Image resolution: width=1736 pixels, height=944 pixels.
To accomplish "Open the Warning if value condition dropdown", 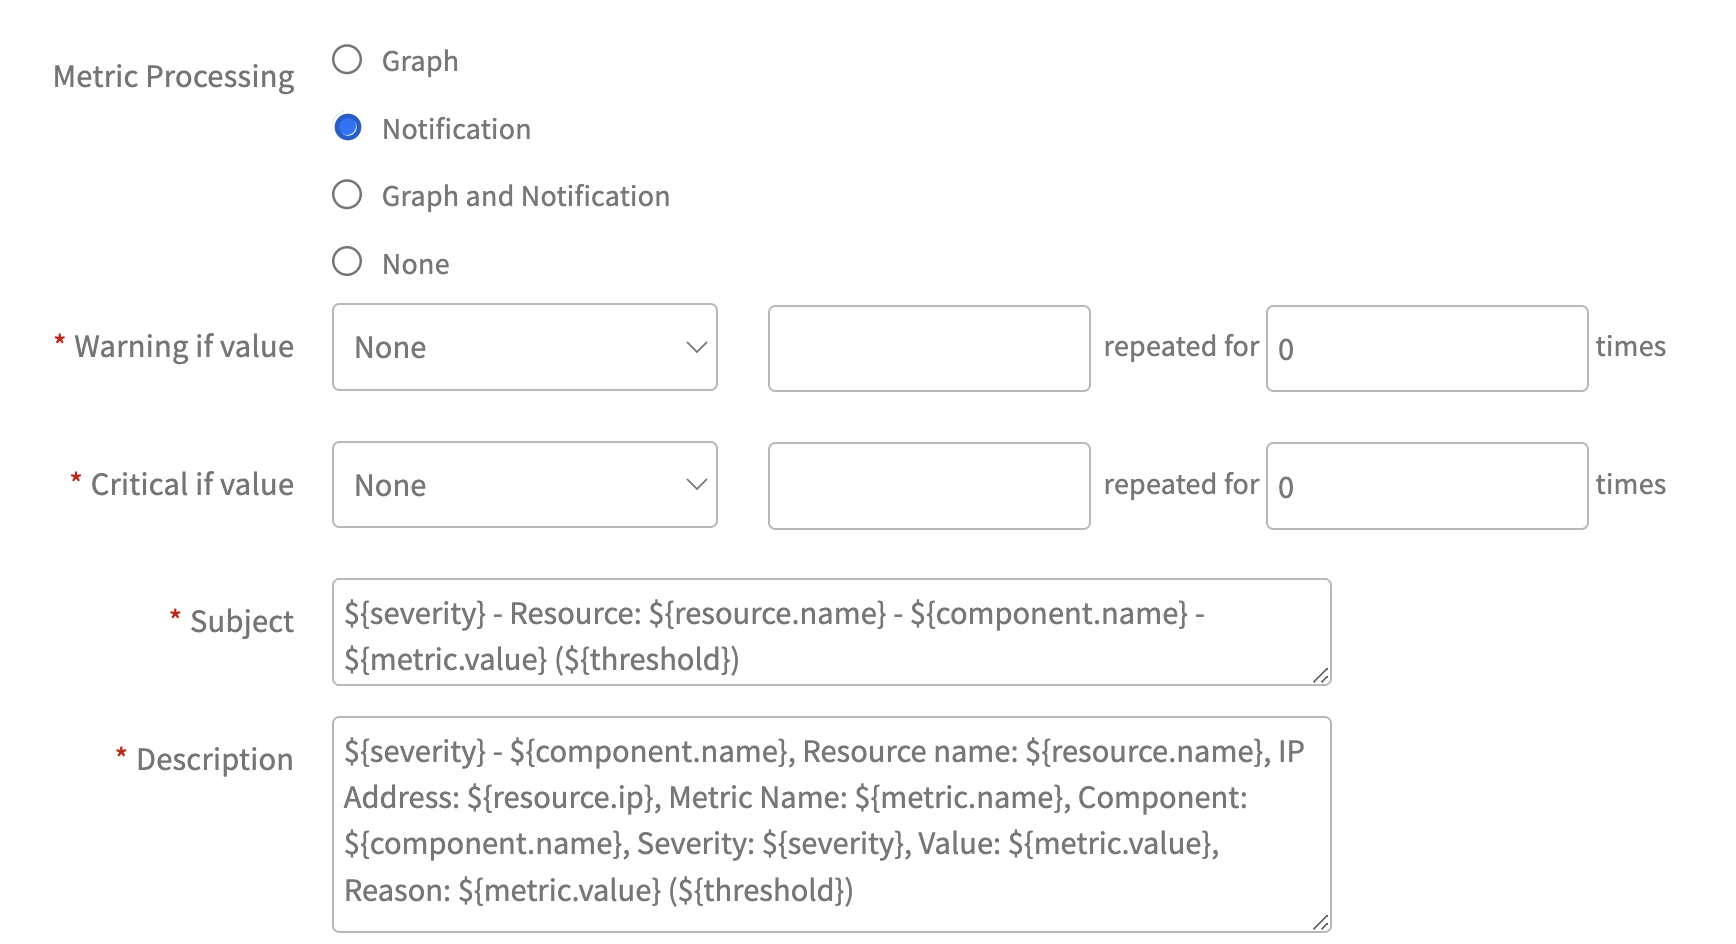I will click(524, 347).
